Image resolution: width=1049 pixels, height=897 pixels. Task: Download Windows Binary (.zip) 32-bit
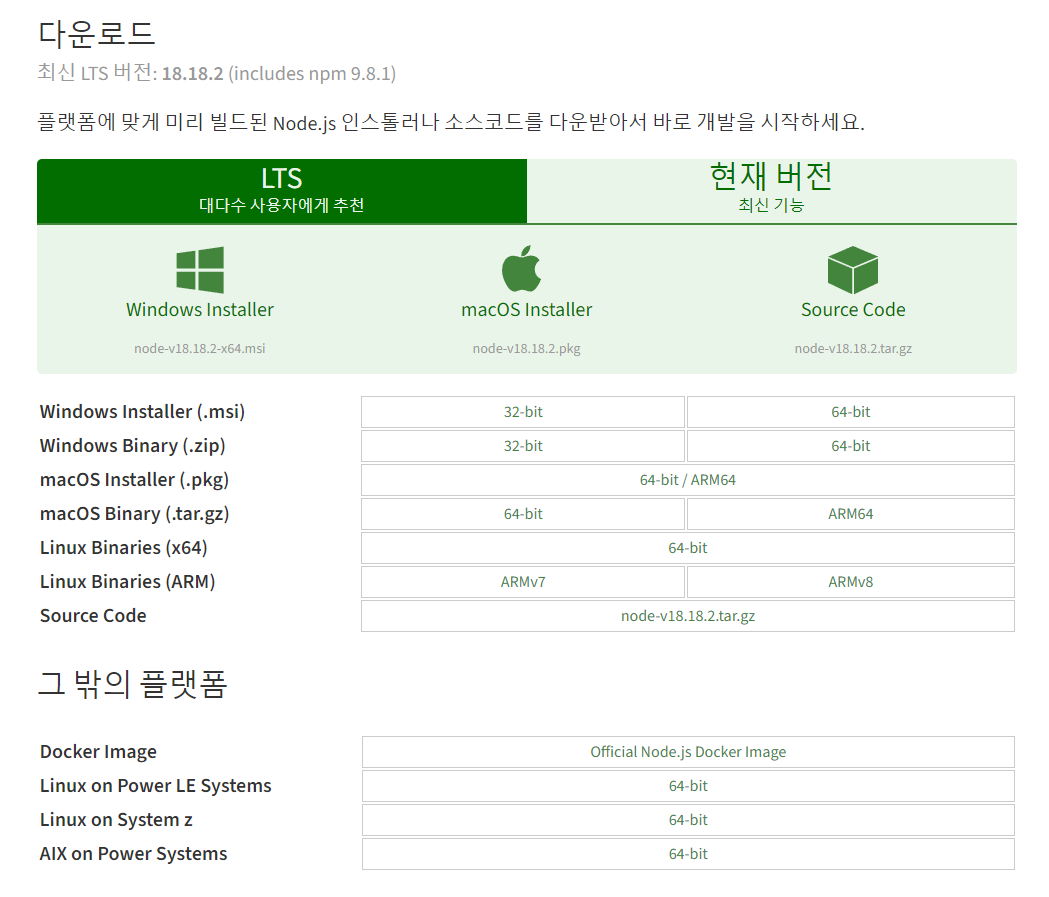523,446
